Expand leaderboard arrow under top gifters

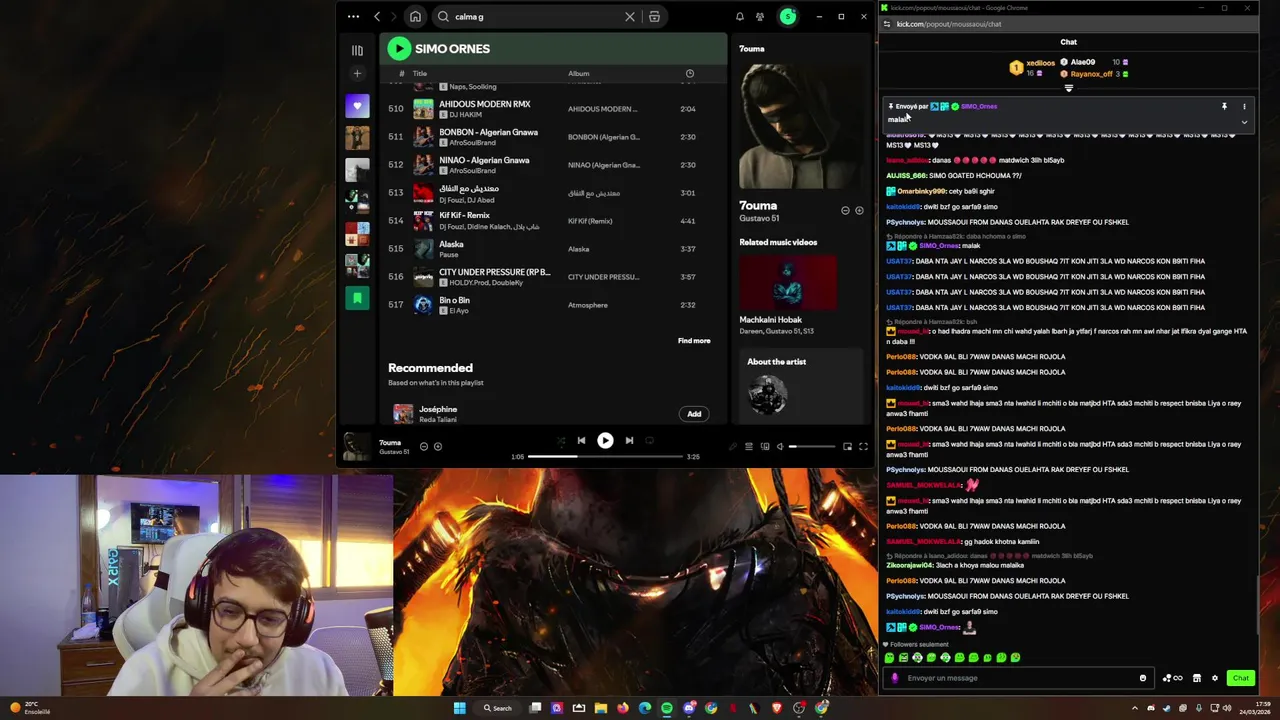(x=1068, y=89)
